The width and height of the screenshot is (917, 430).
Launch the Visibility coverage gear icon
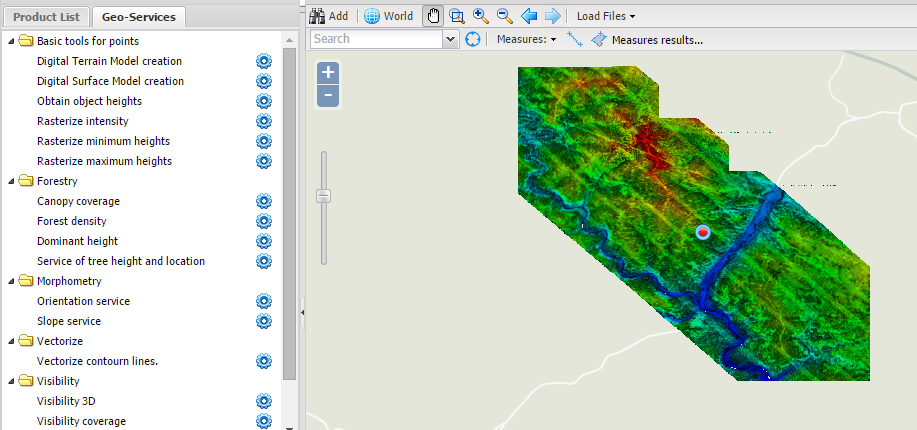point(264,421)
